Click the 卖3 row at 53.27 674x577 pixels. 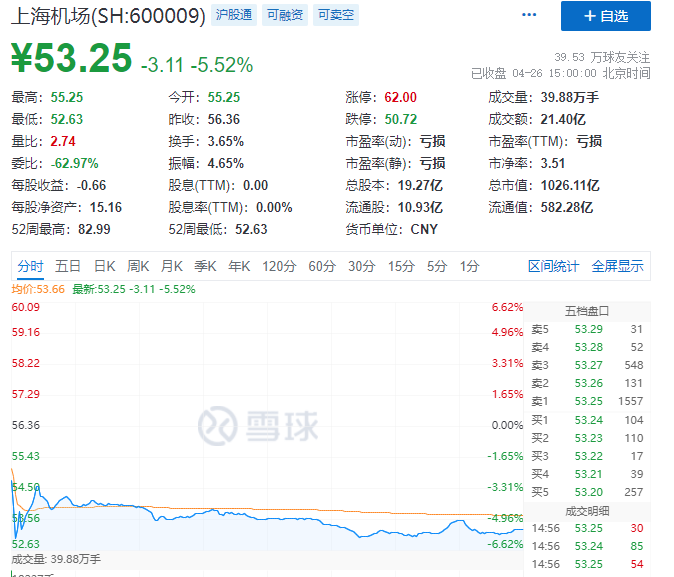click(587, 365)
